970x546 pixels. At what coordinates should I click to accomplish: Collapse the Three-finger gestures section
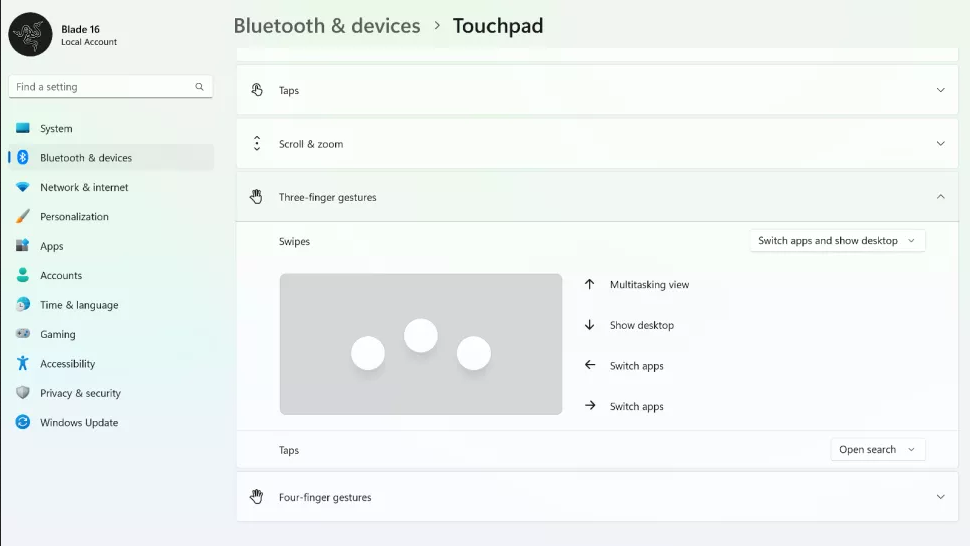pyautogui.click(x=940, y=197)
